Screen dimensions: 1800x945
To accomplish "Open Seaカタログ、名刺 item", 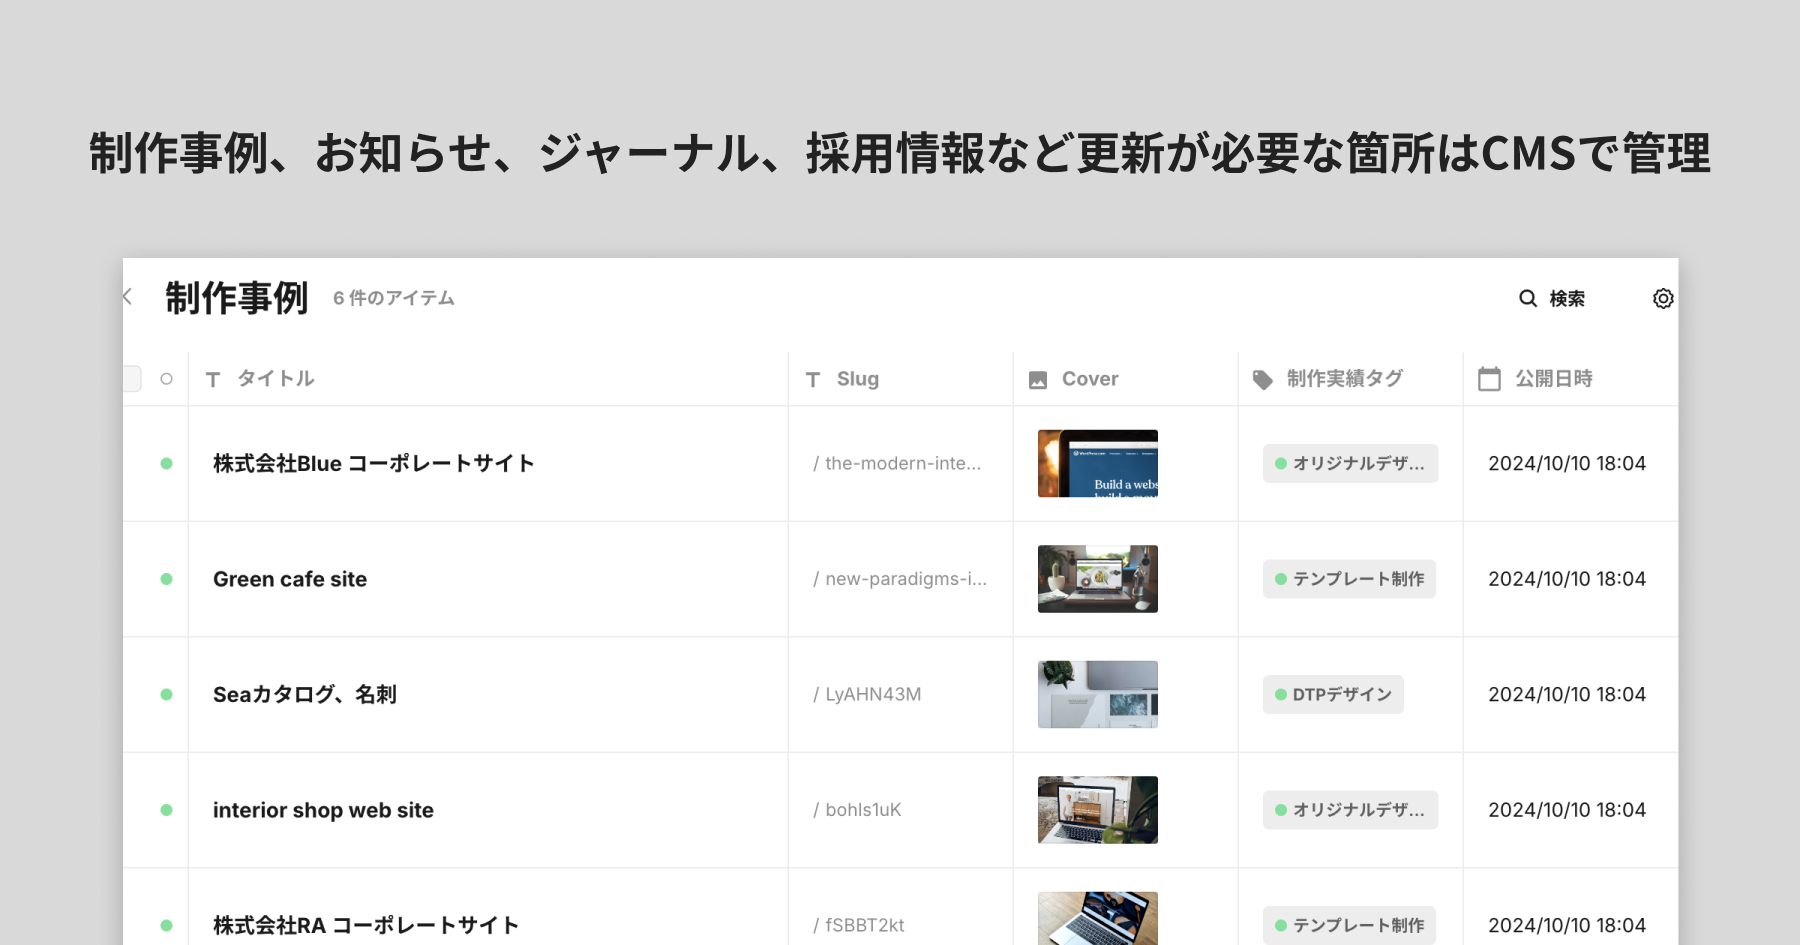I will pos(305,695).
